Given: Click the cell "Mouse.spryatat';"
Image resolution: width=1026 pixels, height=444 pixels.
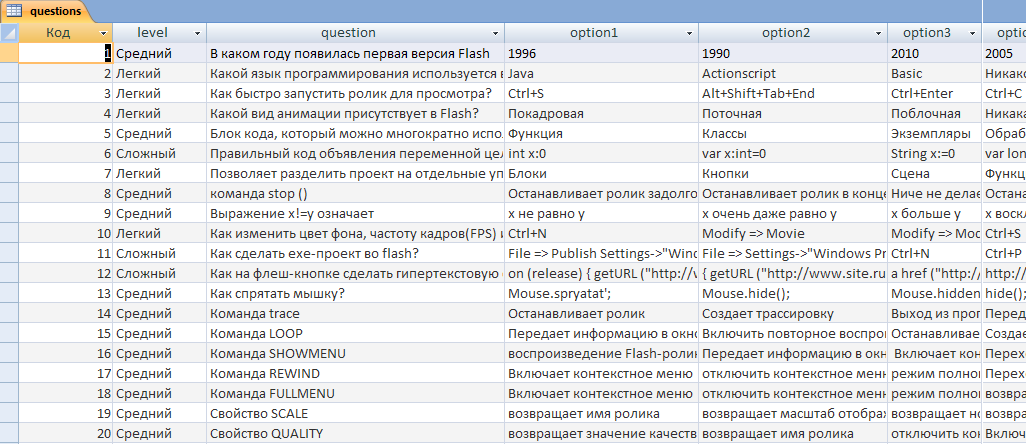Looking at the screenshot, I should coord(601,294).
